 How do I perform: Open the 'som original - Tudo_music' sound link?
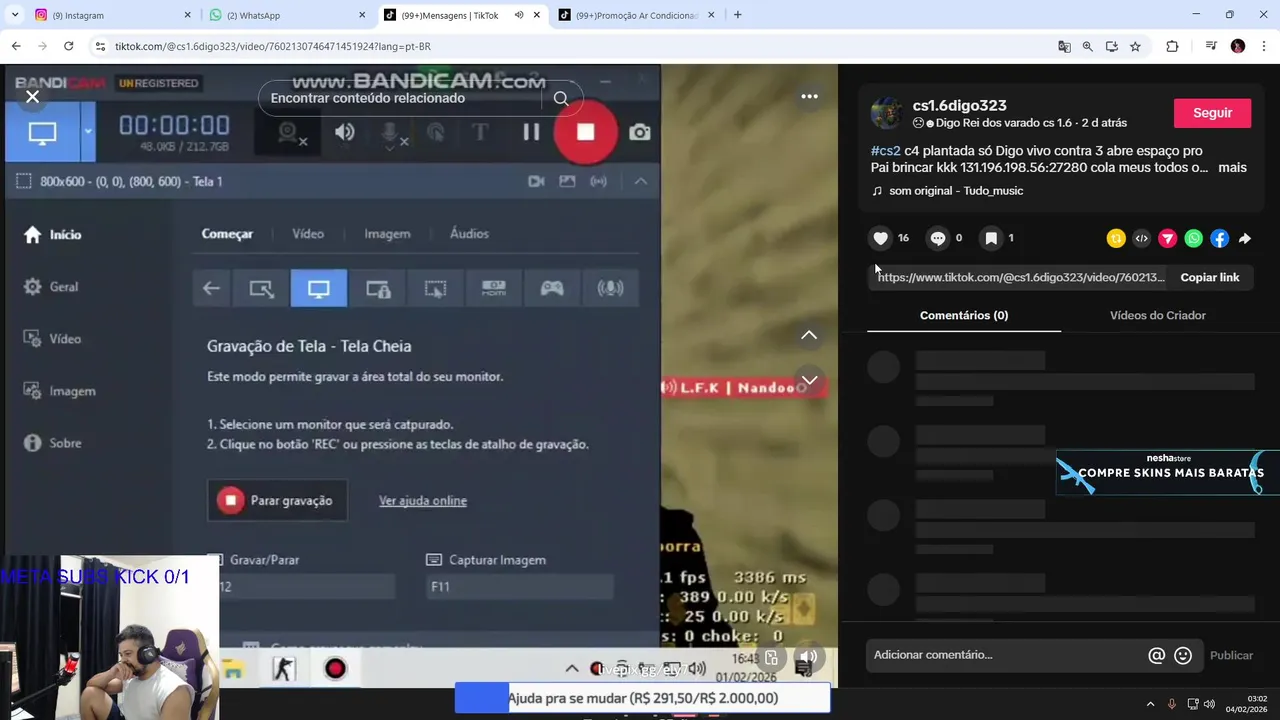[x=956, y=191]
